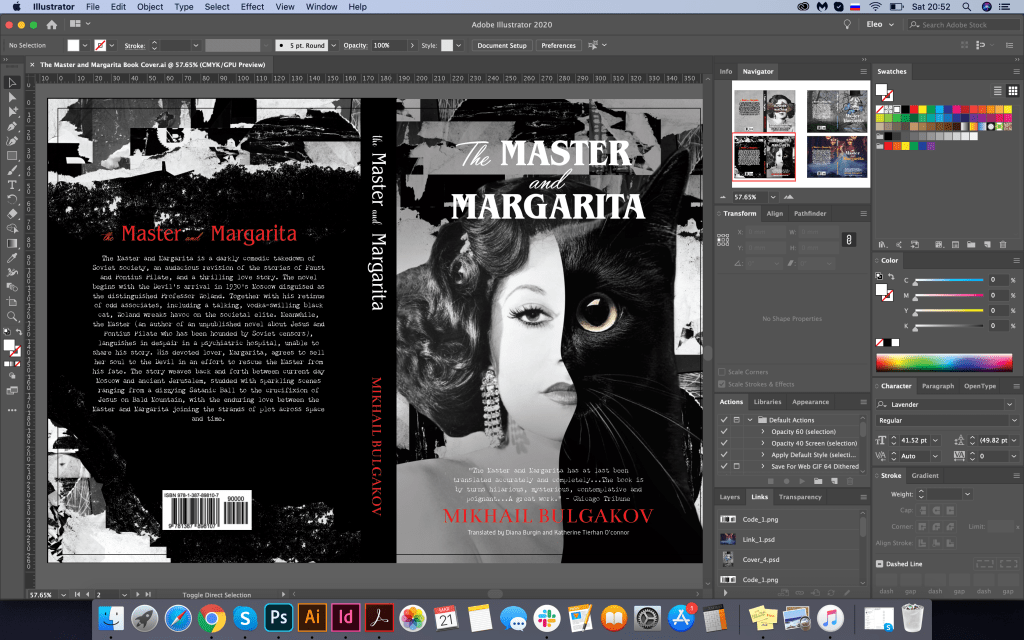Select the Eyedropper tool
This screenshot has height=640, width=1024.
click(12, 257)
